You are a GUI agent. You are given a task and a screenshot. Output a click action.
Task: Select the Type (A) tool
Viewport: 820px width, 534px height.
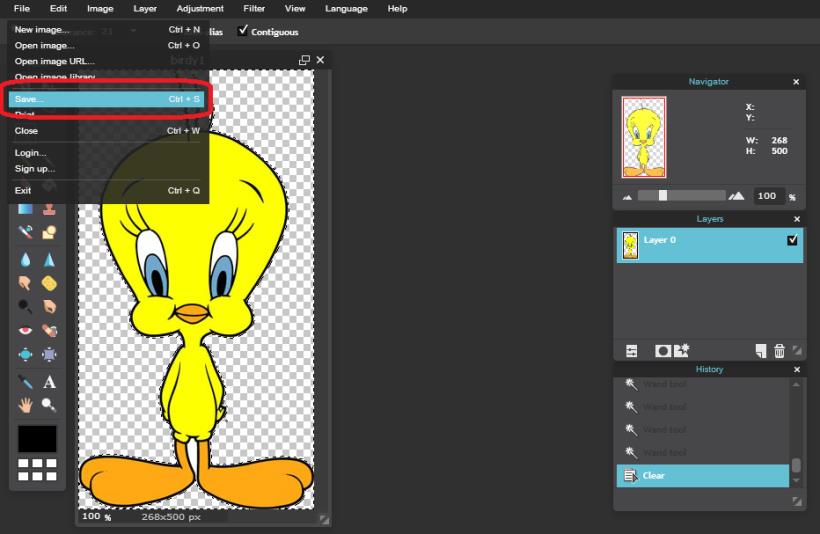(x=49, y=382)
